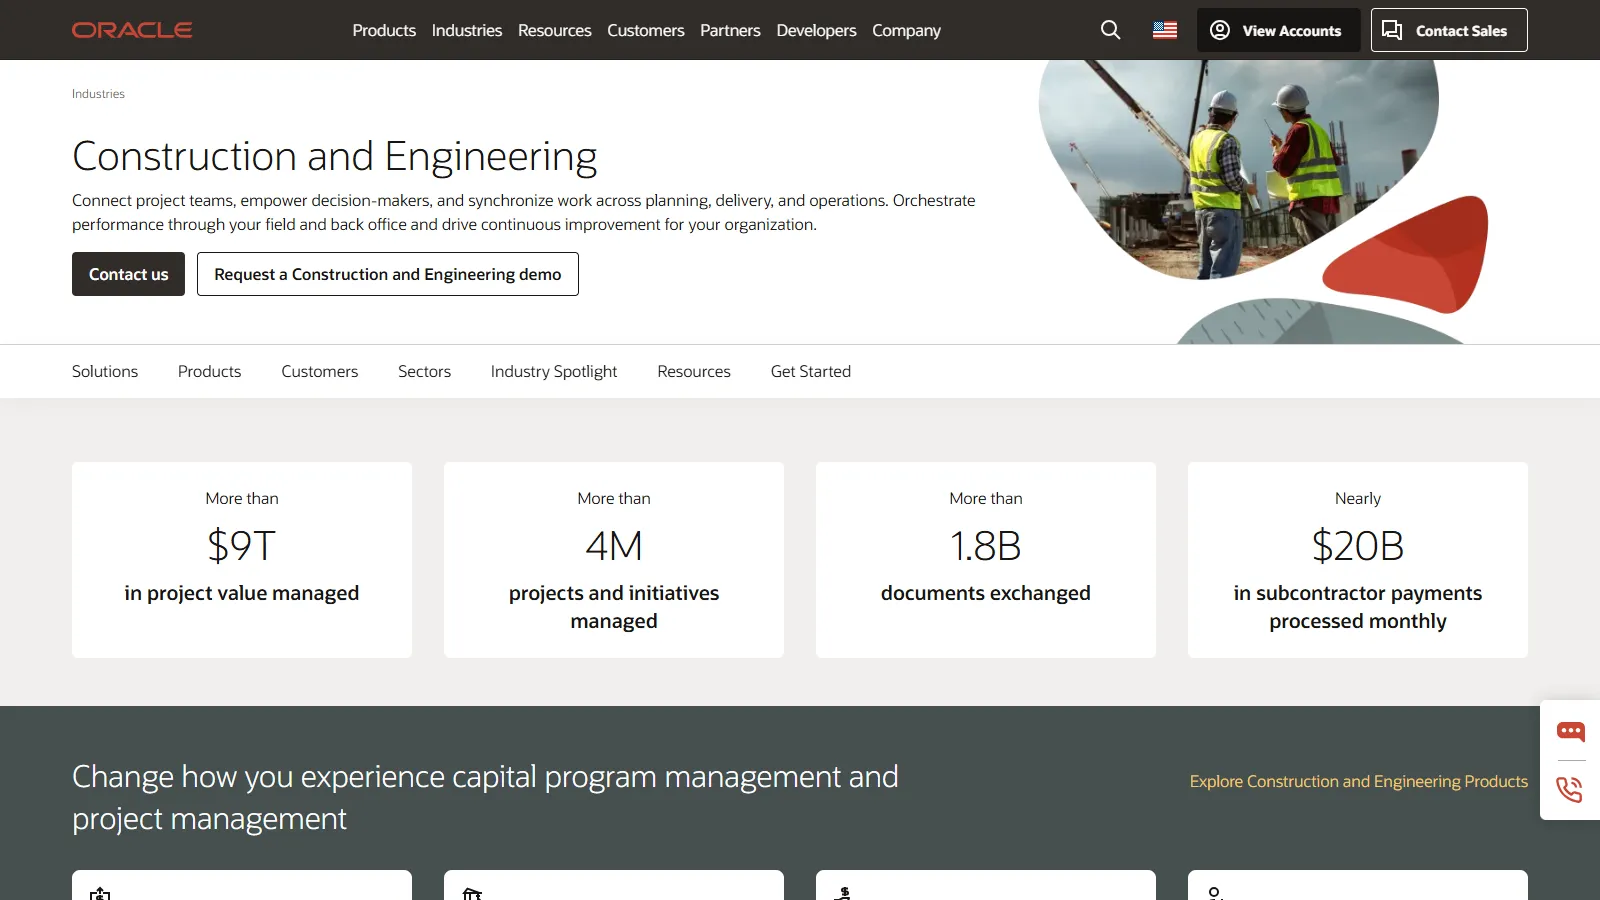This screenshot has height=900, width=1600.
Task: Go to the Industry Spotlight tab
Action: point(554,371)
